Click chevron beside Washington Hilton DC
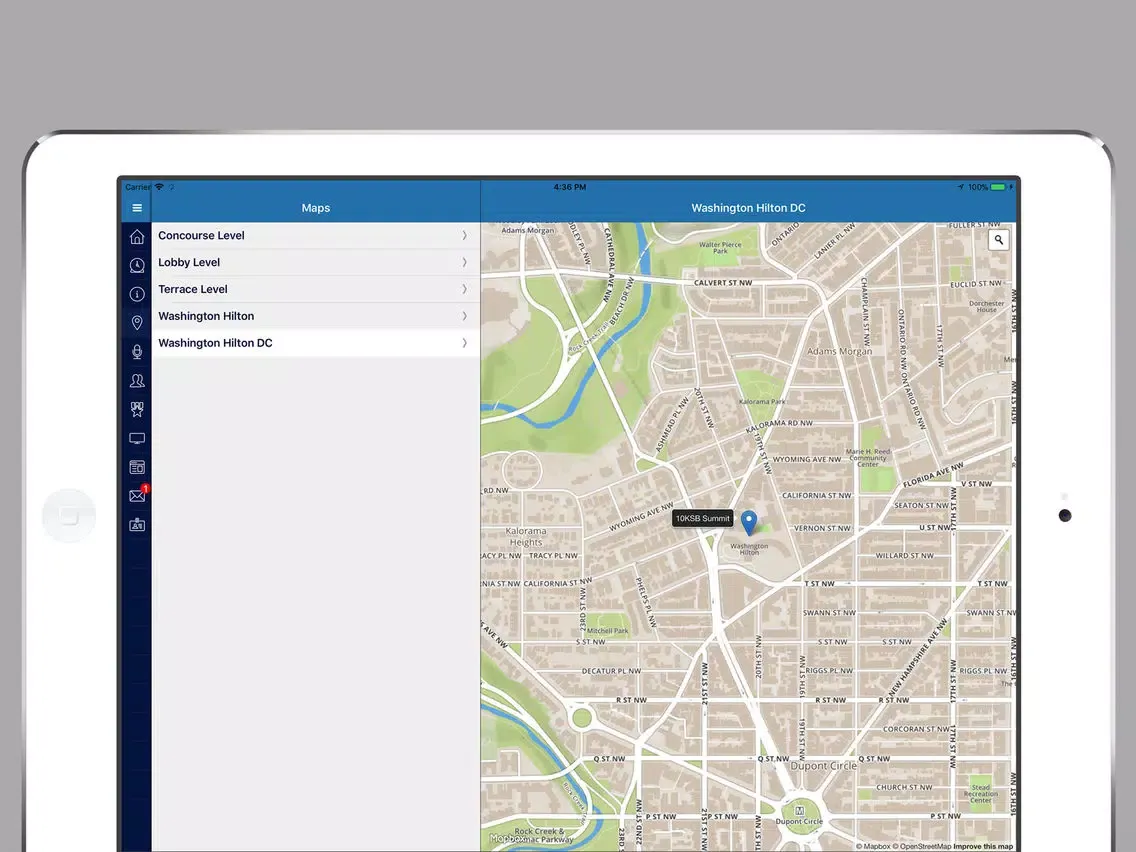 point(464,343)
